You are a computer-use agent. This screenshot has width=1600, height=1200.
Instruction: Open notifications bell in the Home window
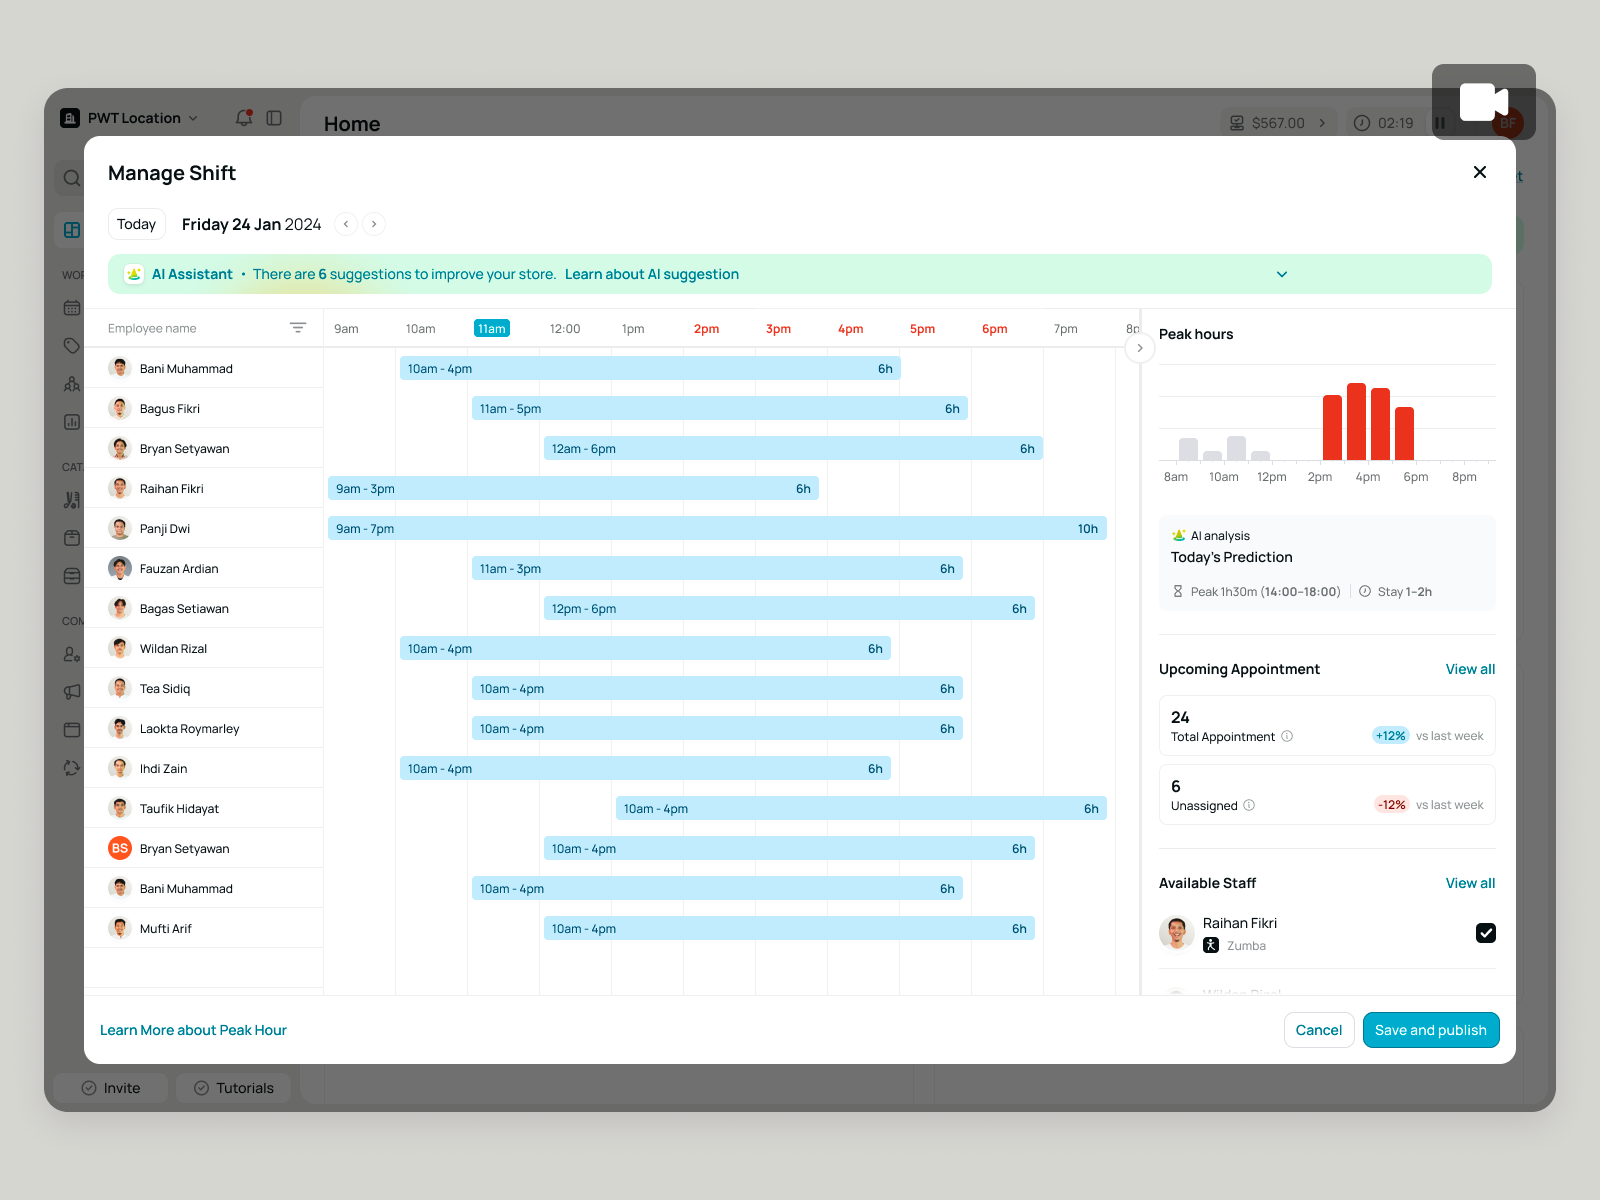tap(243, 118)
